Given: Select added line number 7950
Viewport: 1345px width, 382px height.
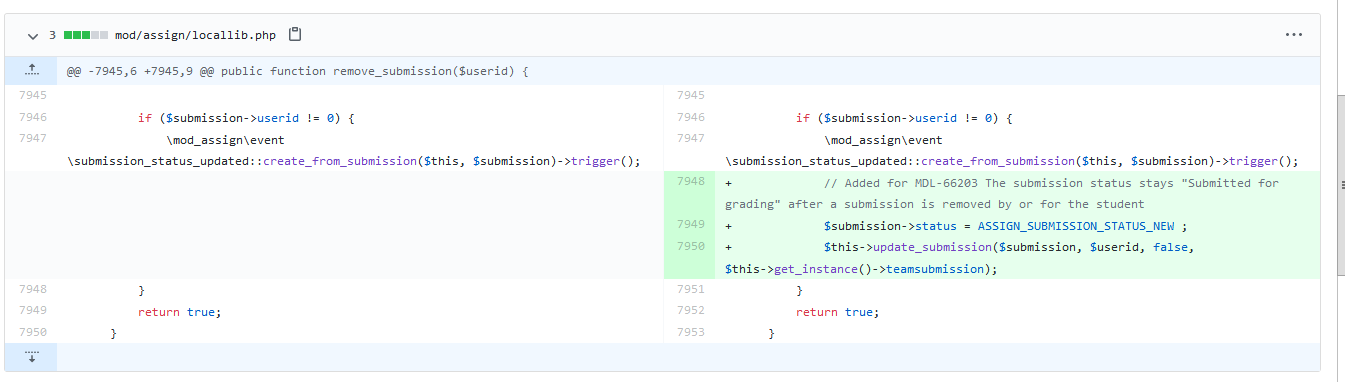Looking at the screenshot, I should [690, 246].
